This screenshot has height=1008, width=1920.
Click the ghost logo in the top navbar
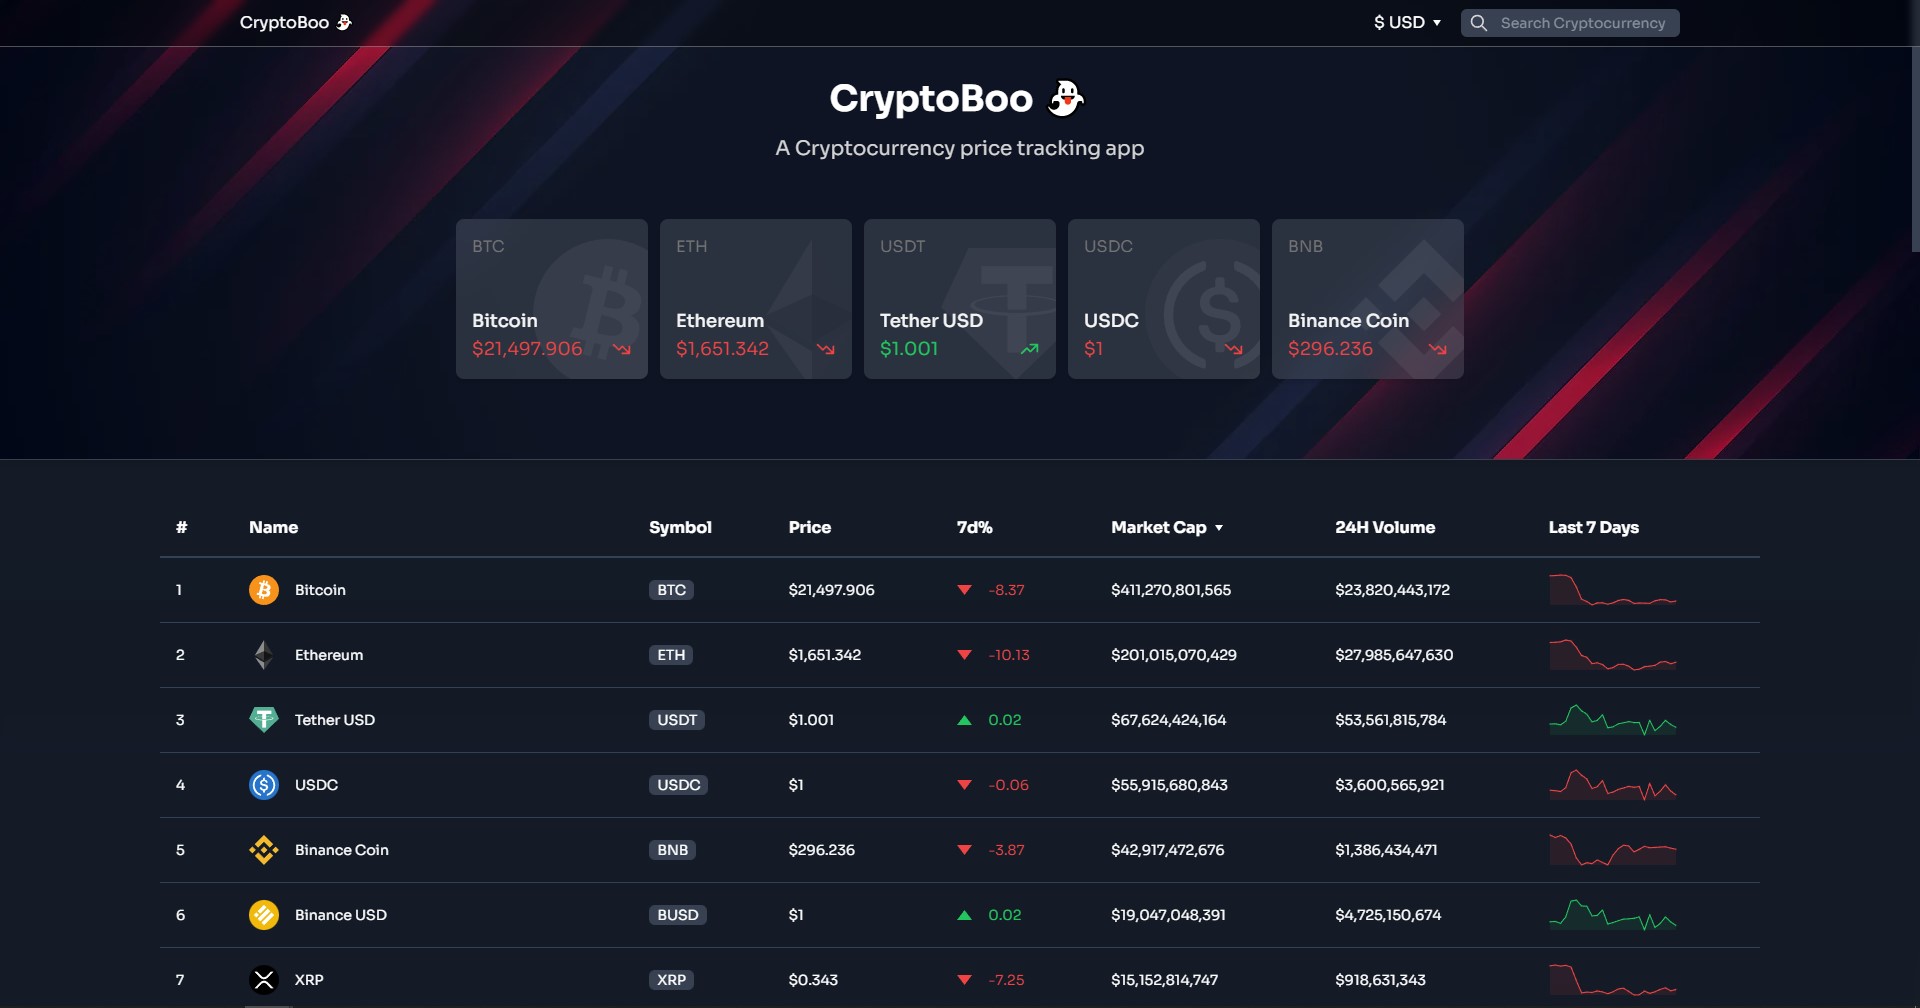(344, 22)
